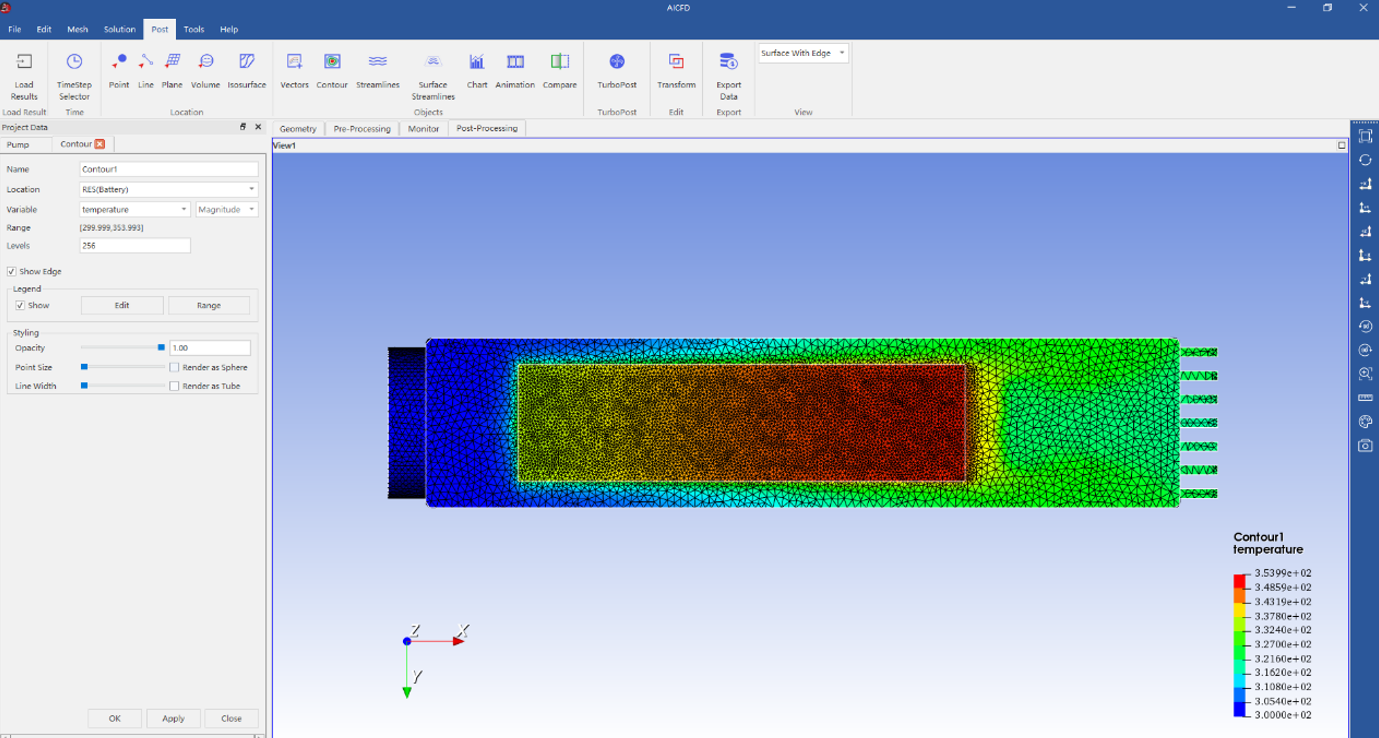Open the Help menu
This screenshot has width=1379, height=738.
229,29
